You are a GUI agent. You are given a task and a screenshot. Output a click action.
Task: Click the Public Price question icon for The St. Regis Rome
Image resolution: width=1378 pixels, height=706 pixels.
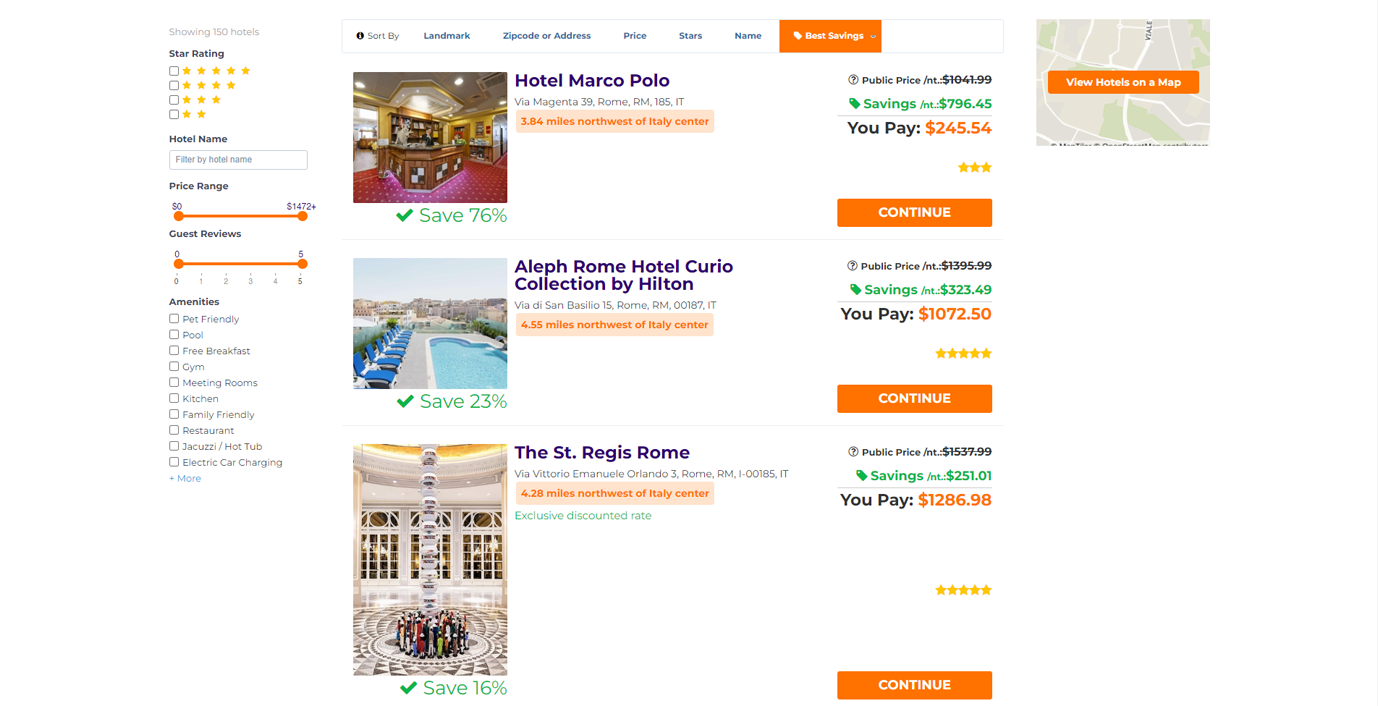tap(853, 452)
